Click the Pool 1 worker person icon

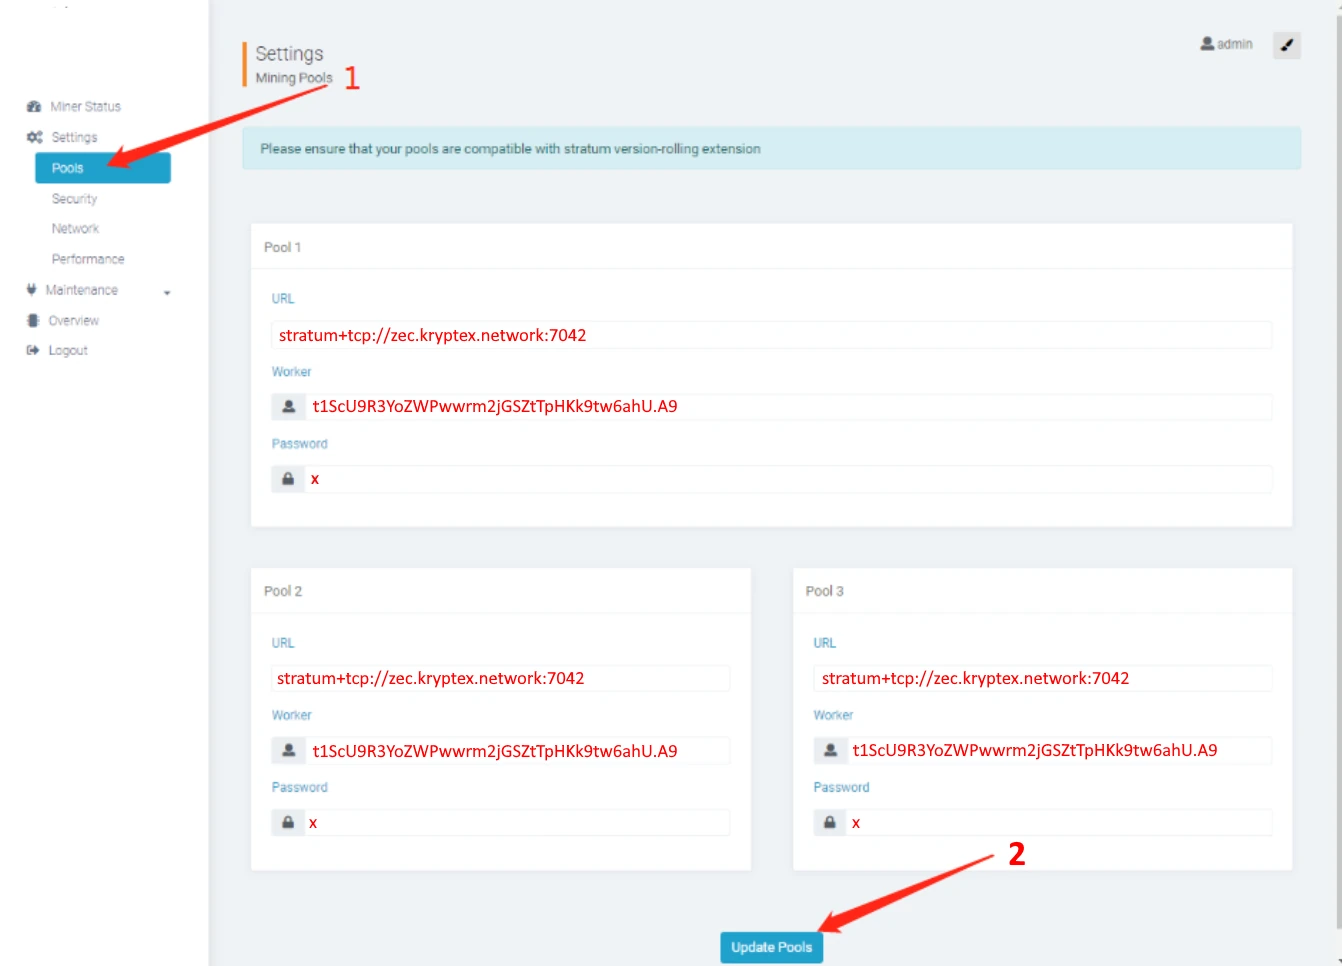[288, 407]
